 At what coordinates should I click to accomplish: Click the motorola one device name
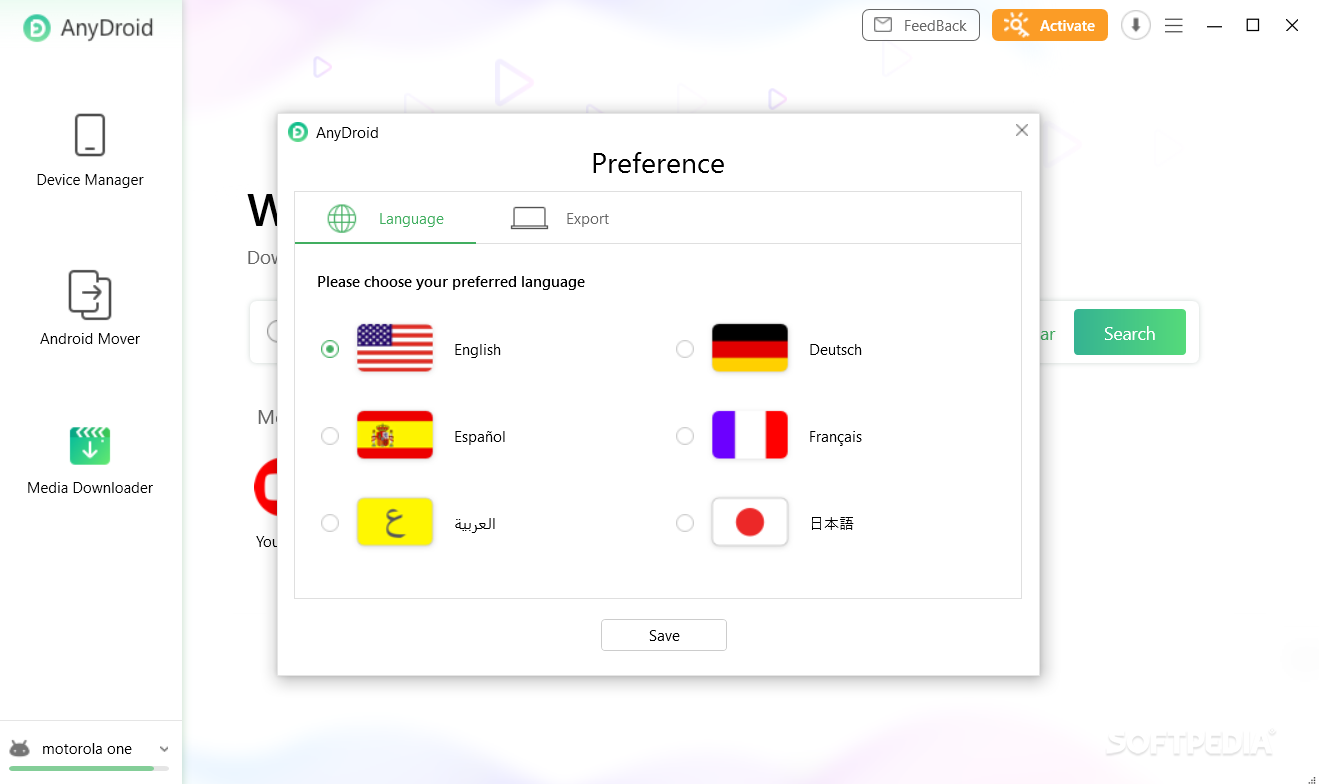[87, 749]
